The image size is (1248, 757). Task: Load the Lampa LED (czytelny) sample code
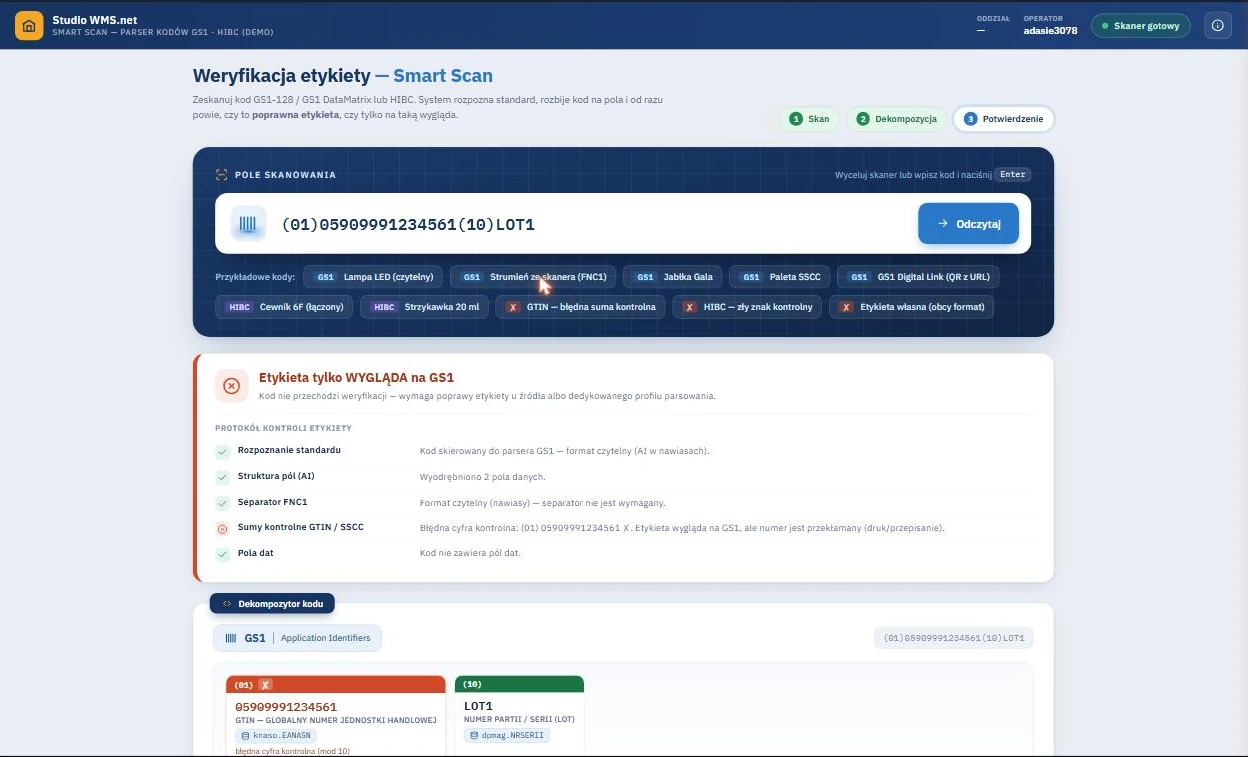click(x=375, y=277)
